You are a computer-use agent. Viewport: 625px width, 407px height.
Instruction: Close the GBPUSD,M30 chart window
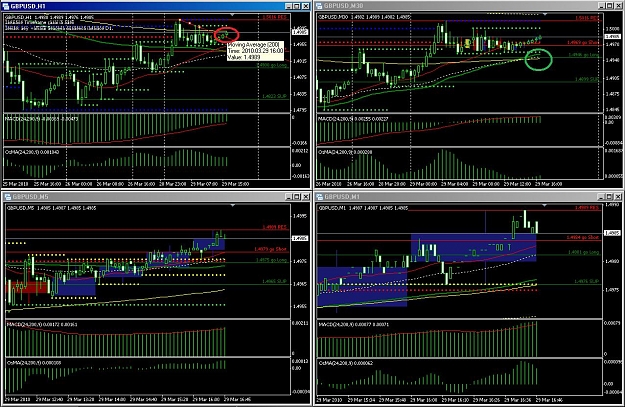click(618, 6)
